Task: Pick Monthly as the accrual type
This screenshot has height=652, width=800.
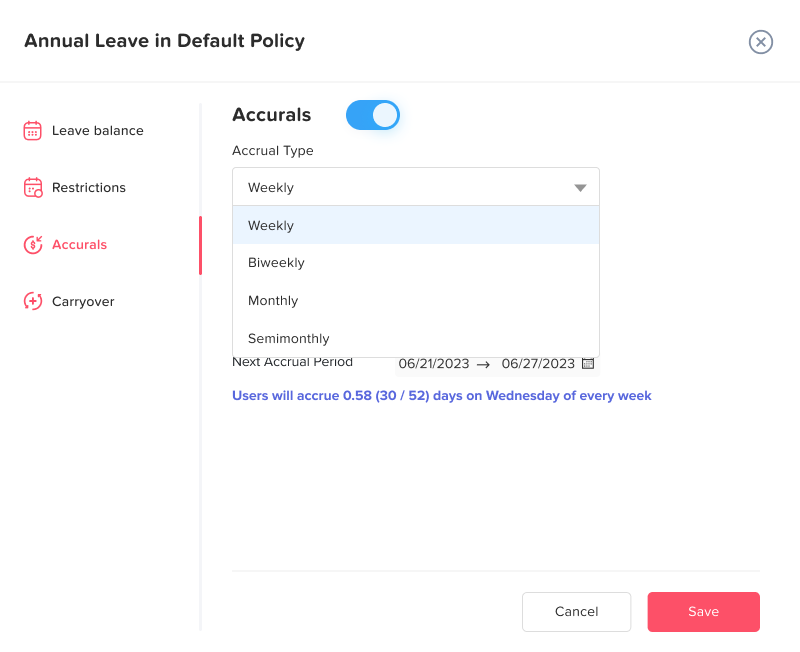Action: point(273,301)
